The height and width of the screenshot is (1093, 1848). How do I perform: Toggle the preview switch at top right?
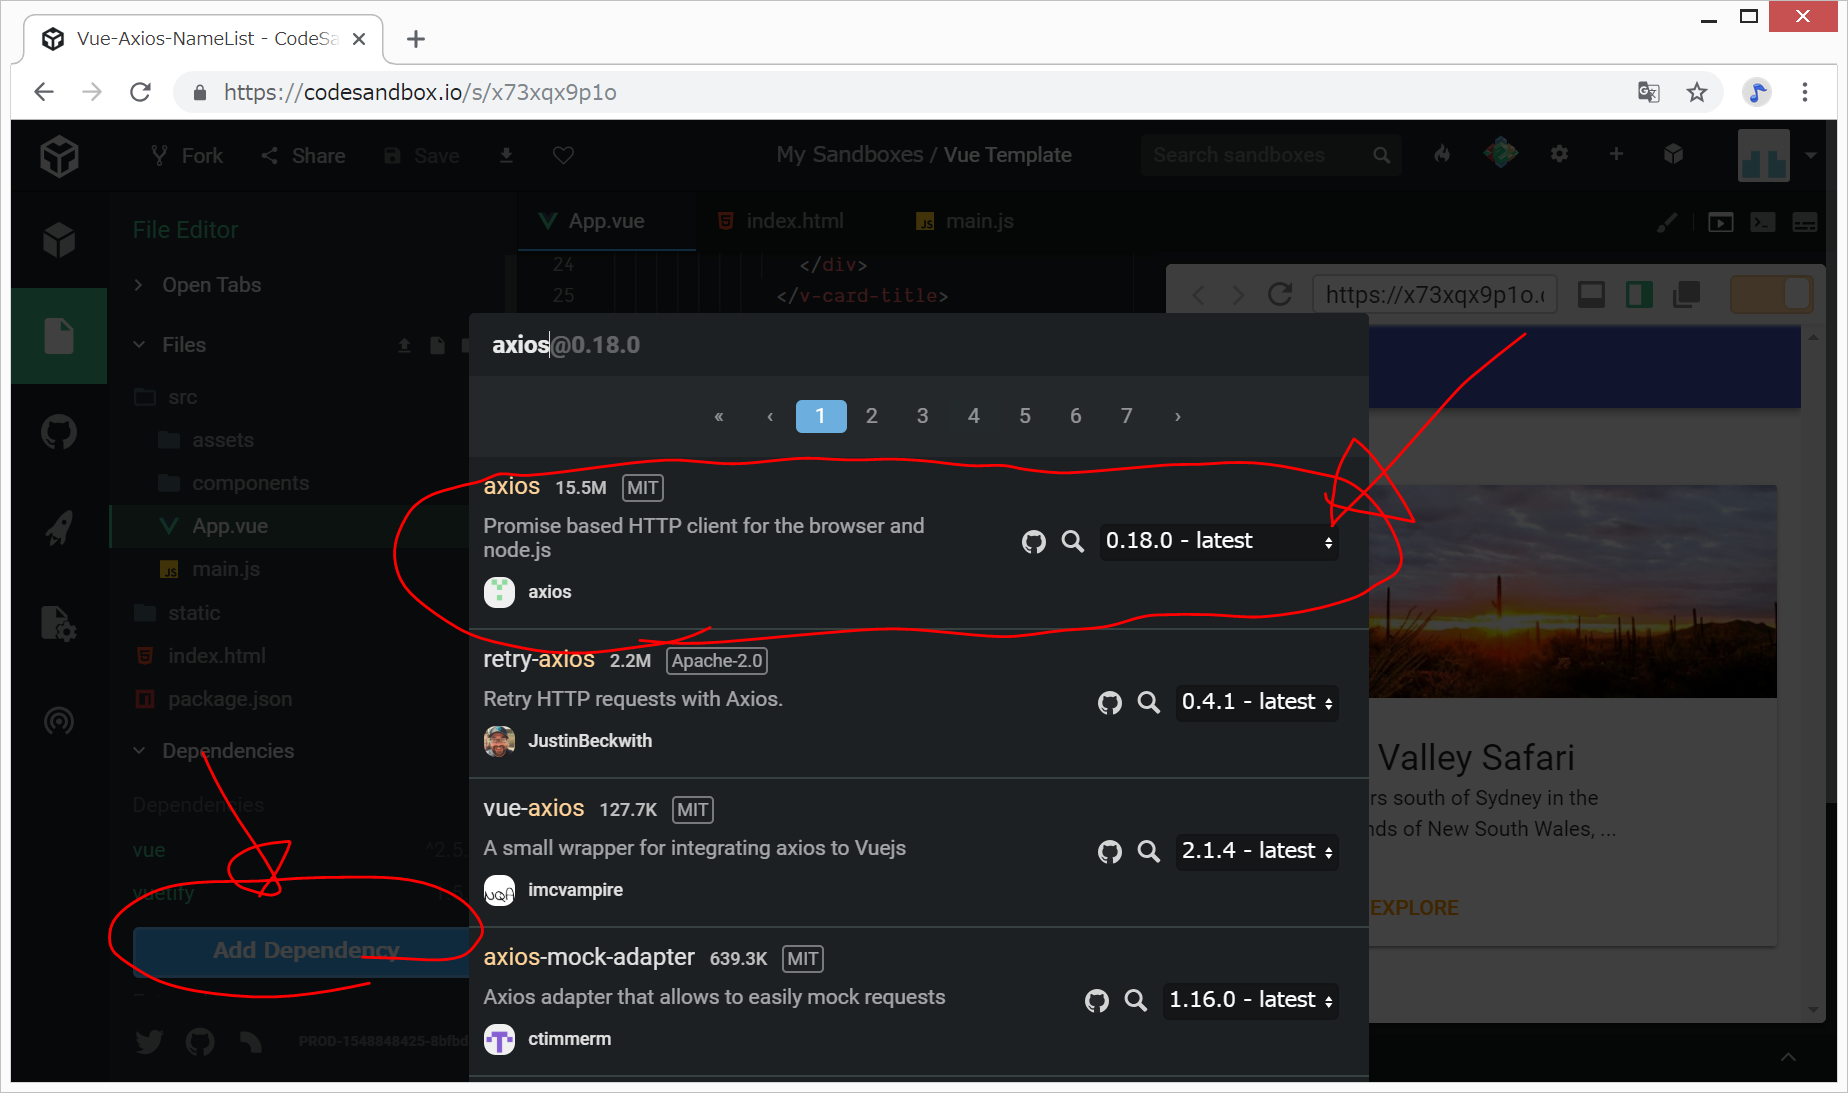click(1771, 295)
